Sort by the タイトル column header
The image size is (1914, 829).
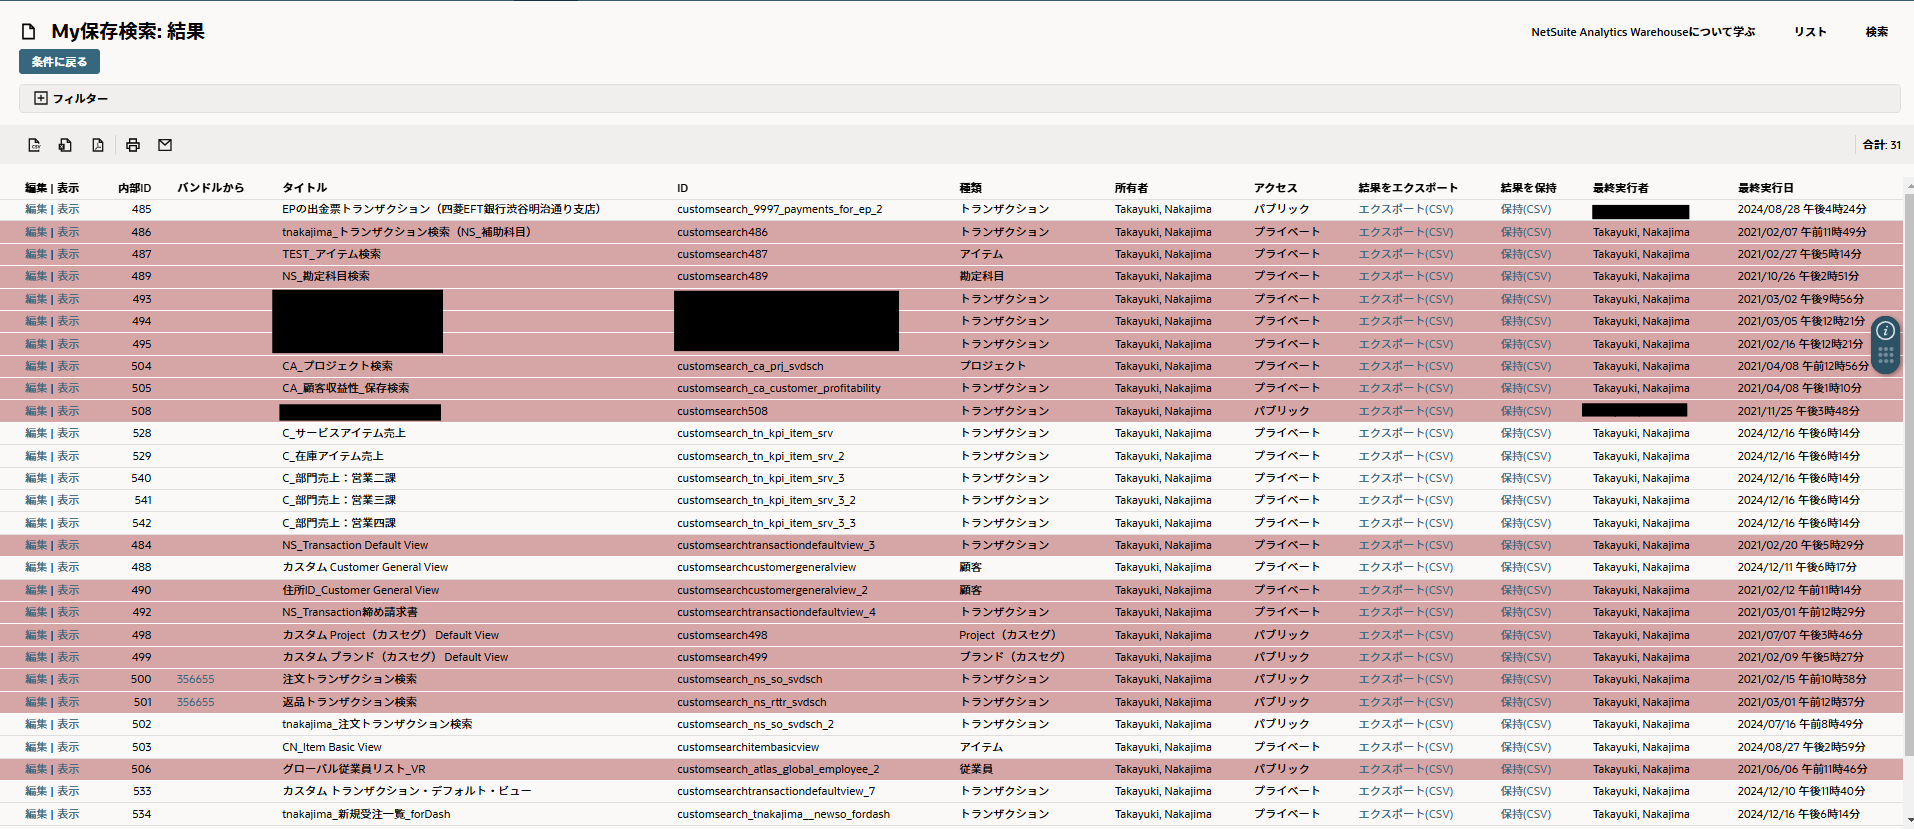click(304, 188)
